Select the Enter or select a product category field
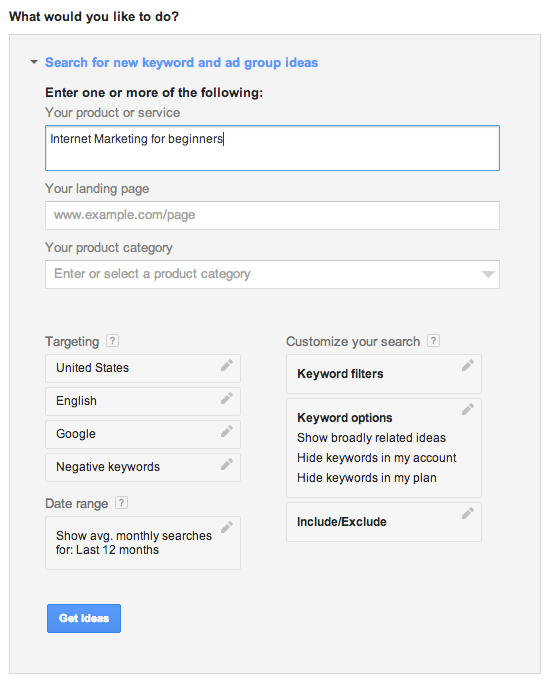This screenshot has width=550, height=682. (272, 274)
